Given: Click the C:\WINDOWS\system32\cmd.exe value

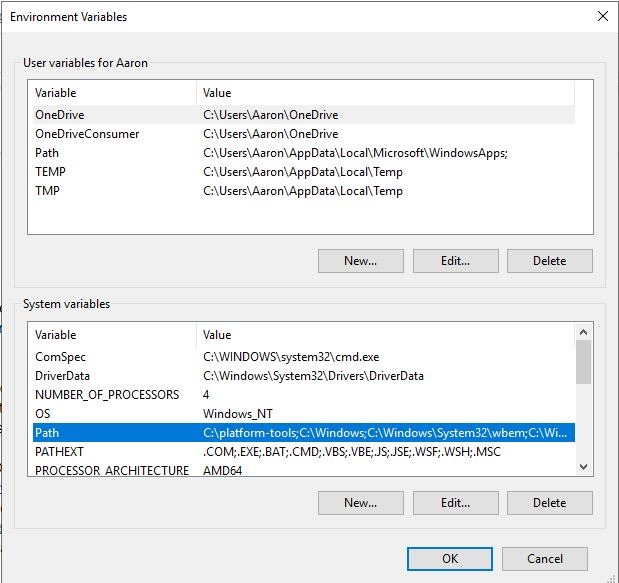Looking at the screenshot, I should 291,357.
